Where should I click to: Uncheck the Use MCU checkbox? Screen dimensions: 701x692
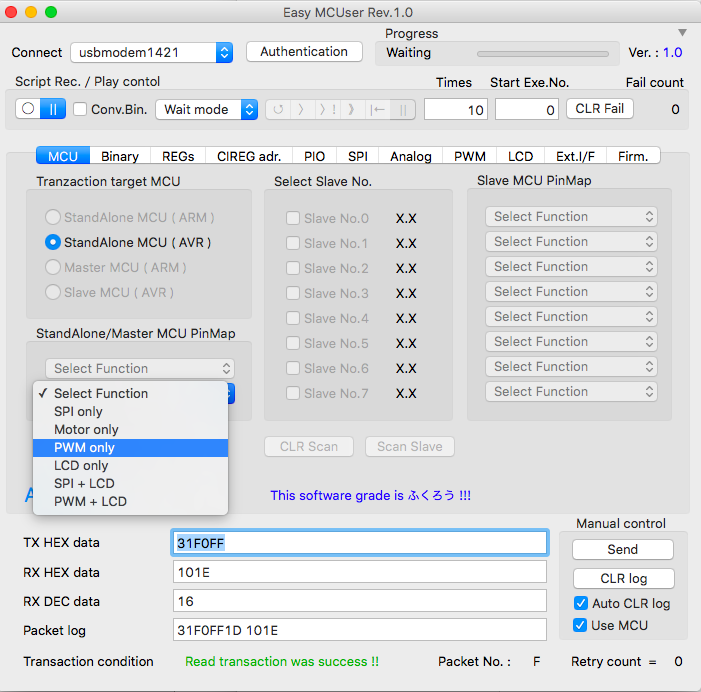point(580,625)
